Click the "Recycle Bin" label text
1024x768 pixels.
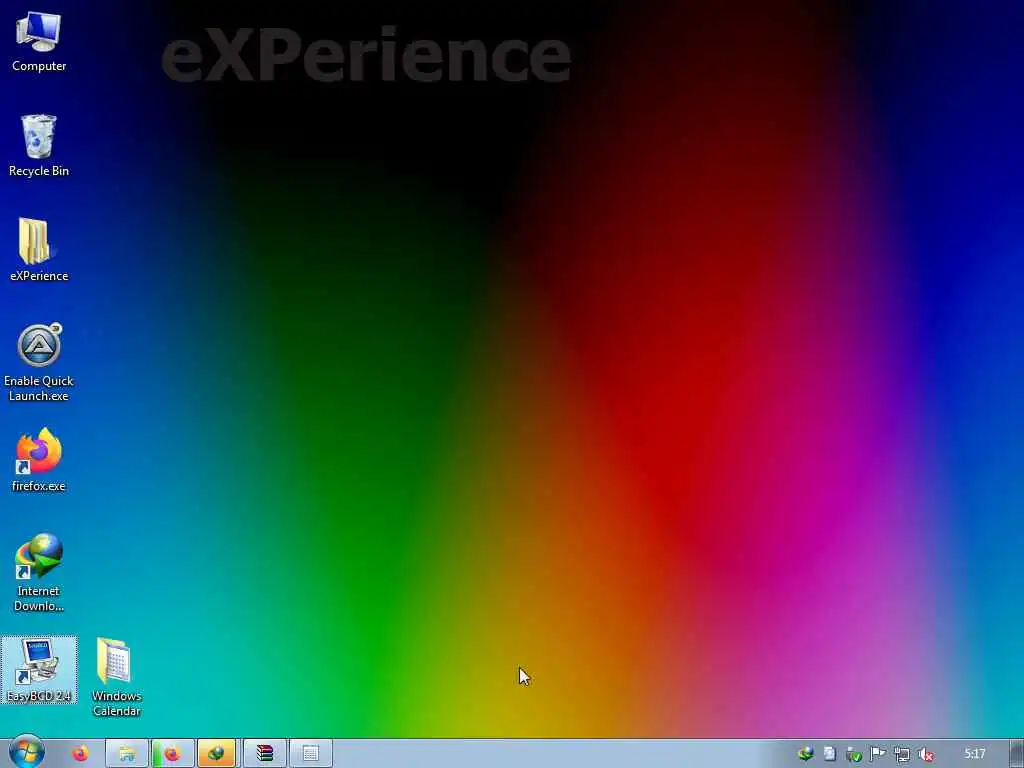click(x=39, y=170)
